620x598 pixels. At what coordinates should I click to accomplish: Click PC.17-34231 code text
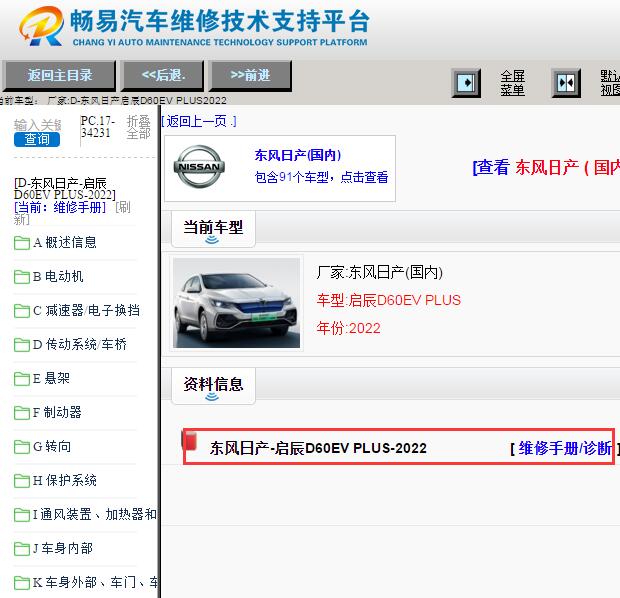pyautogui.click(x=98, y=127)
